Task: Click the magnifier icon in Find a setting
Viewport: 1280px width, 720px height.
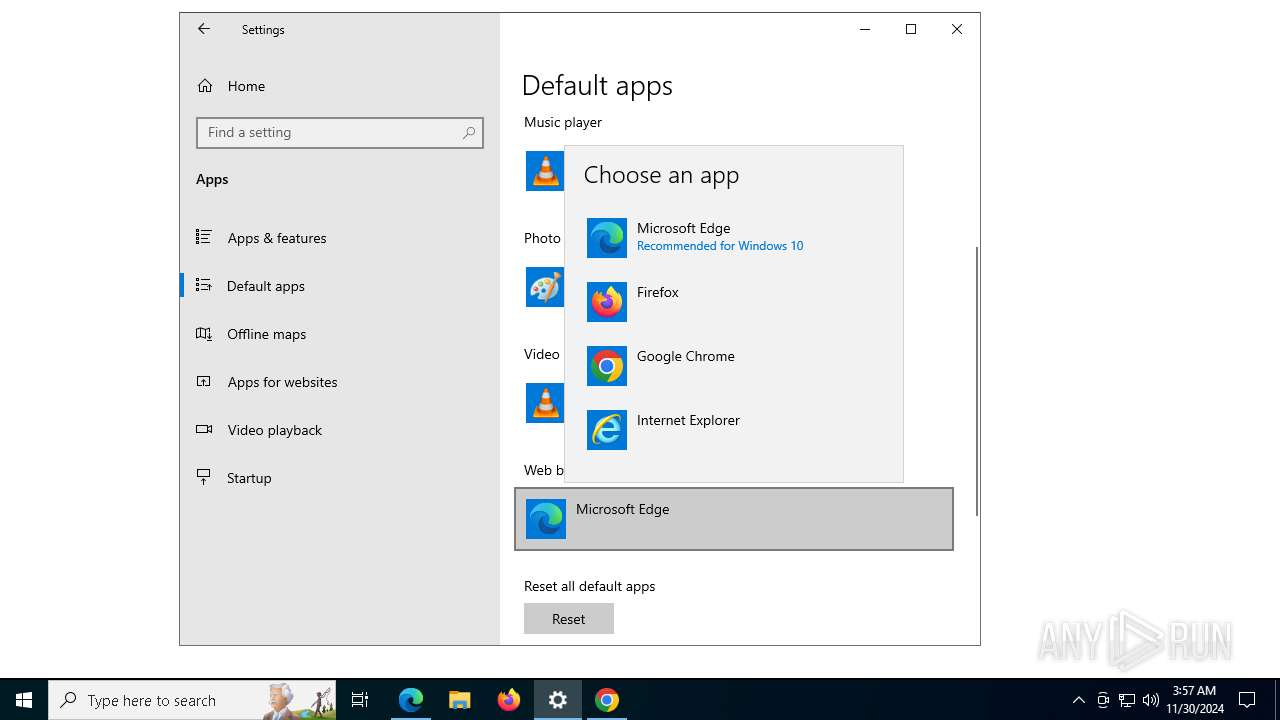Action: pyautogui.click(x=469, y=132)
